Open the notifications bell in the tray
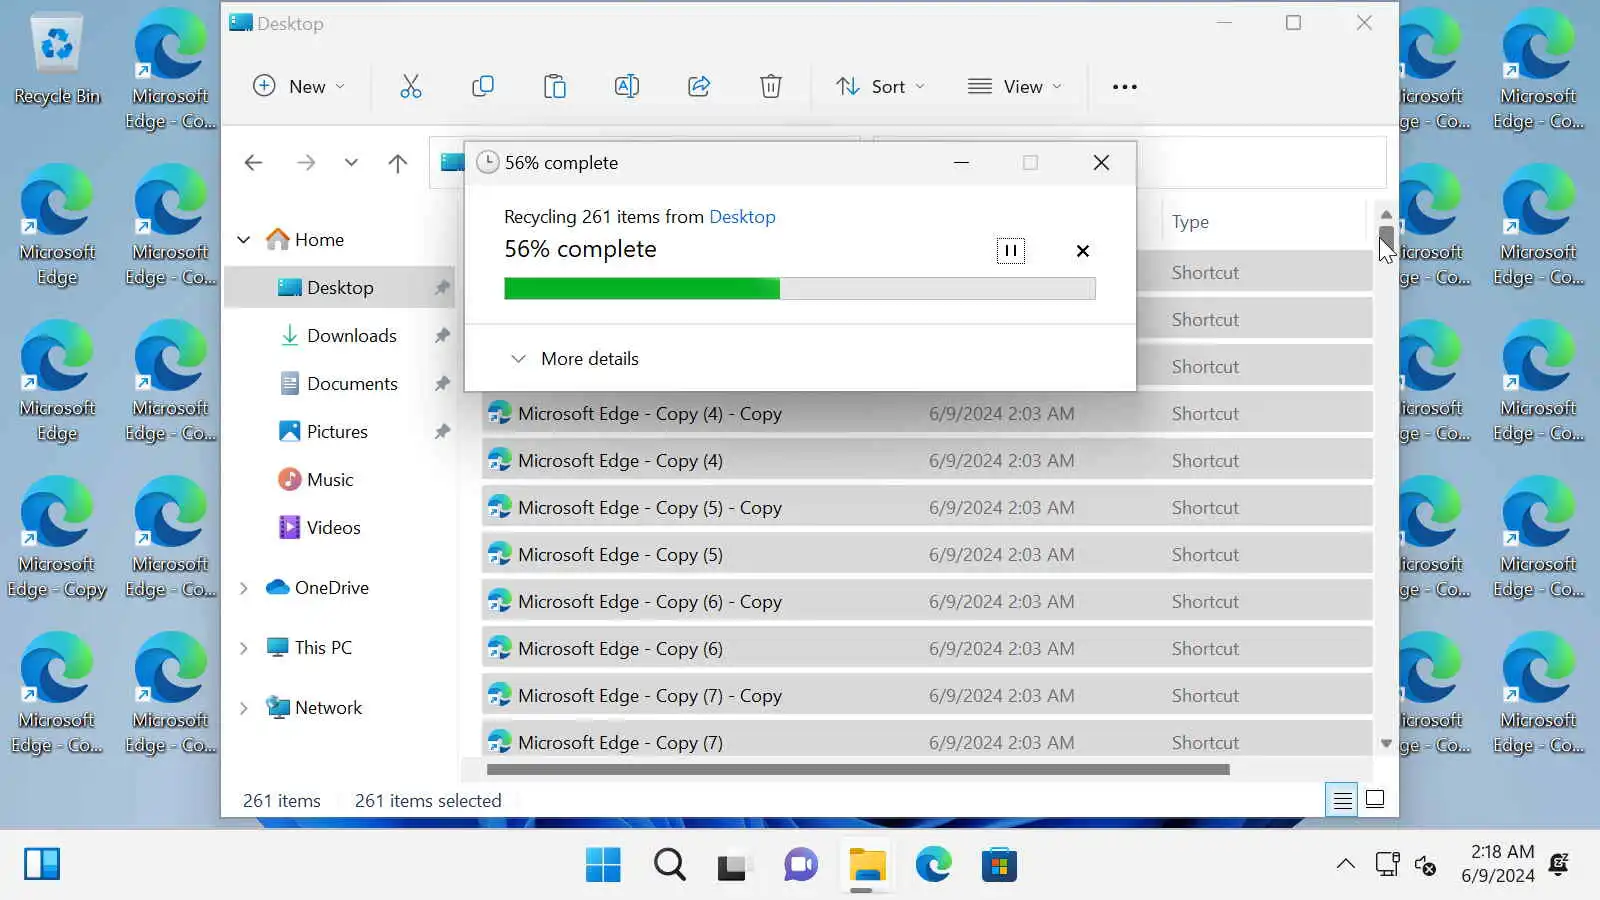This screenshot has width=1600, height=900. pyautogui.click(x=1559, y=864)
